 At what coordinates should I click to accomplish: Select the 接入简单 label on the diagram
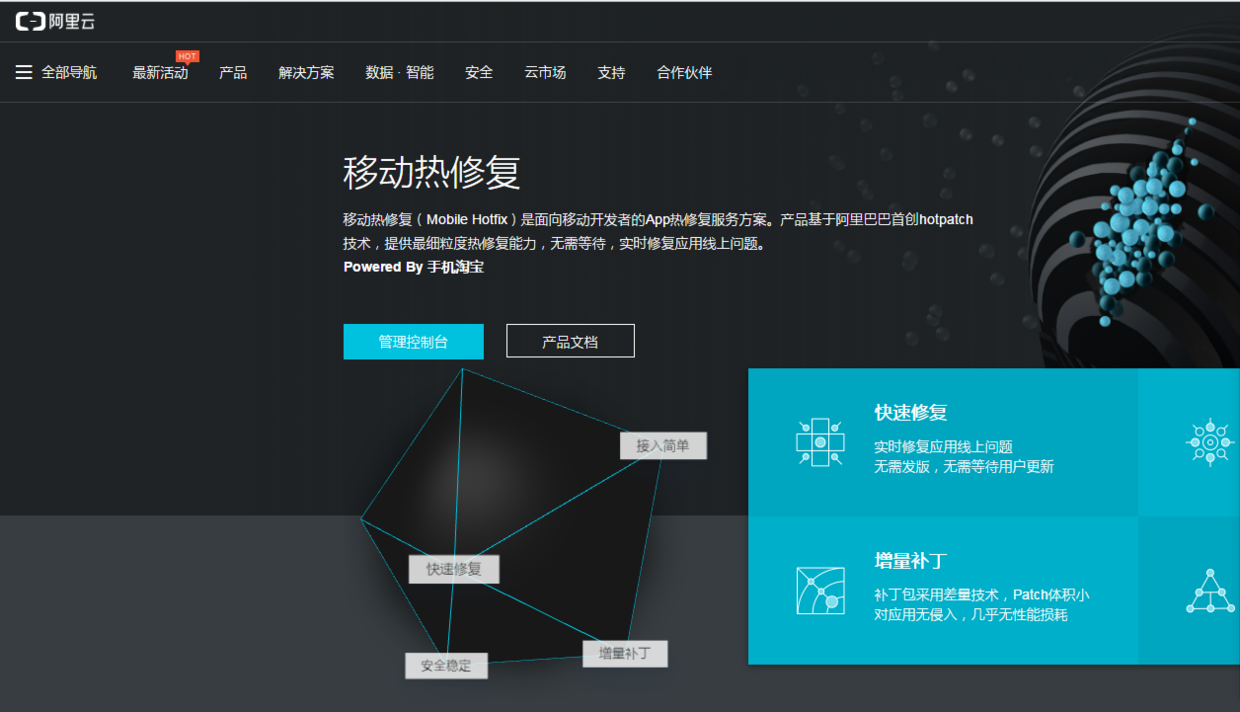coord(663,446)
